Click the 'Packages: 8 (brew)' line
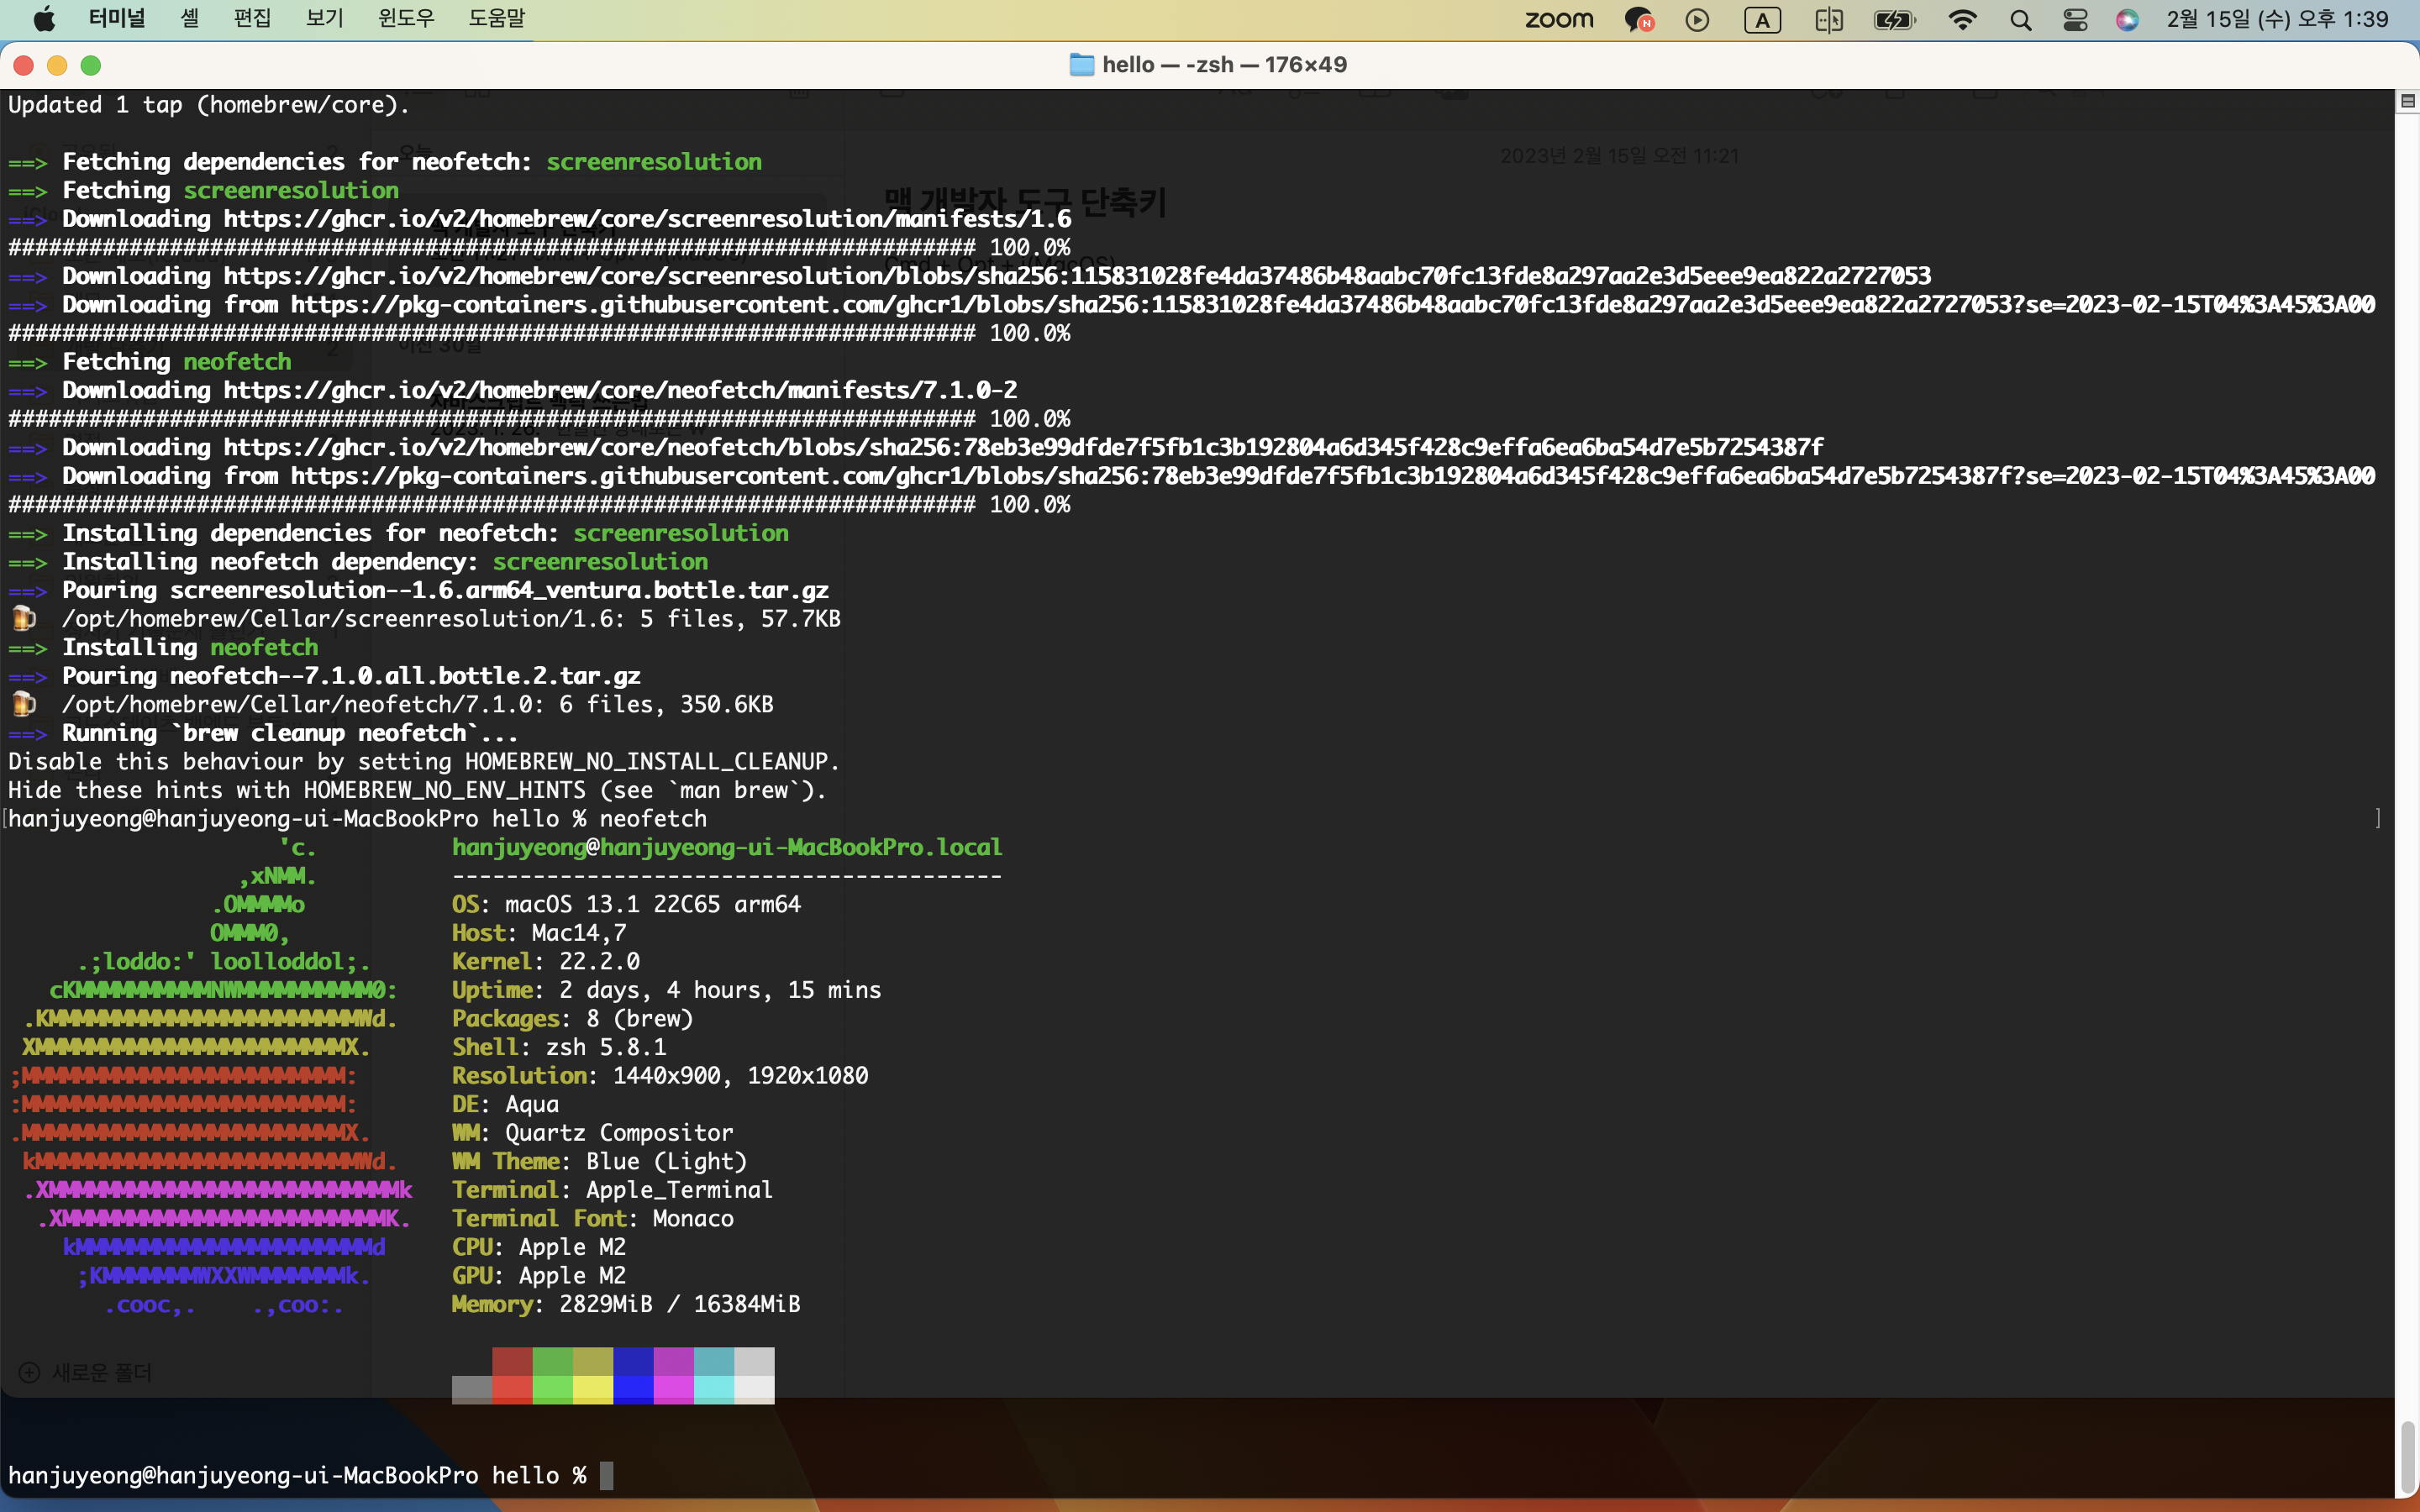The width and height of the screenshot is (2420, 1512). point(572,1018)
